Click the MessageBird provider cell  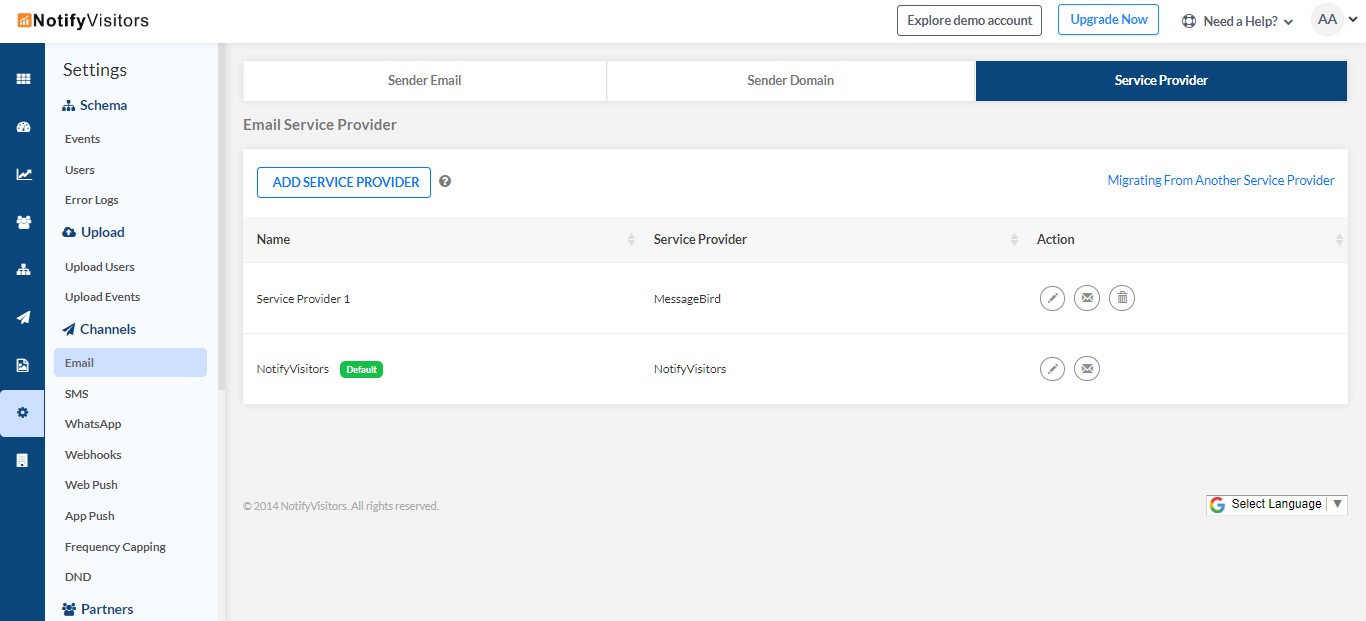pos(687,299)
